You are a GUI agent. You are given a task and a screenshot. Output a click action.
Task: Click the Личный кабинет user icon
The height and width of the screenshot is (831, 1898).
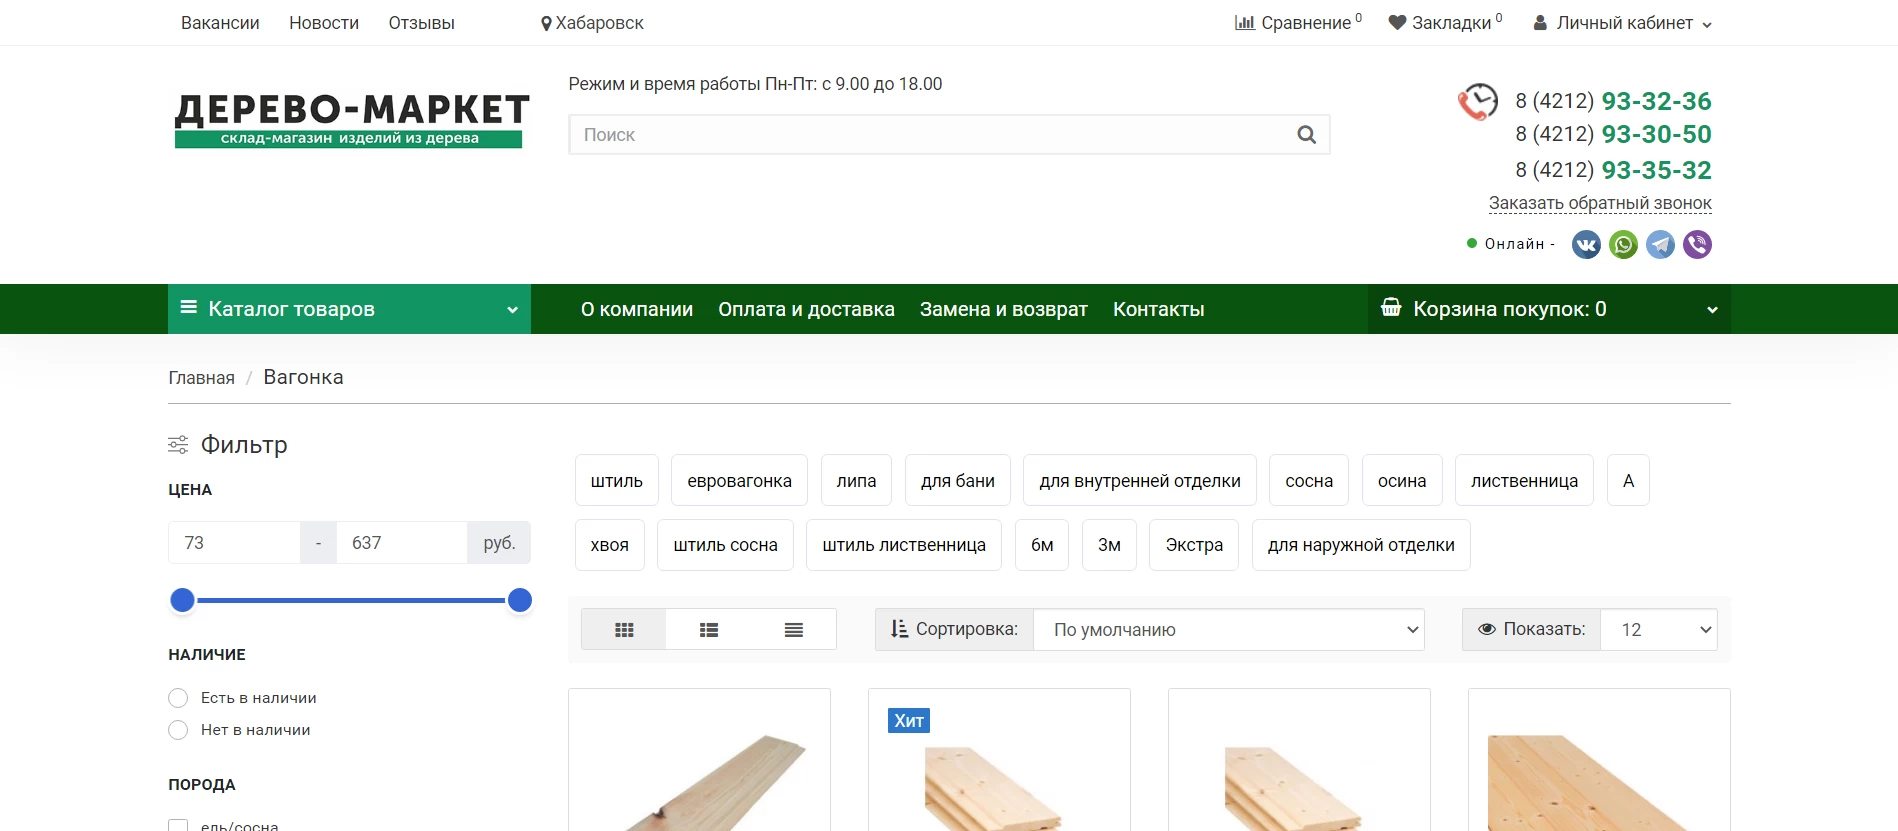point(1540,22)
